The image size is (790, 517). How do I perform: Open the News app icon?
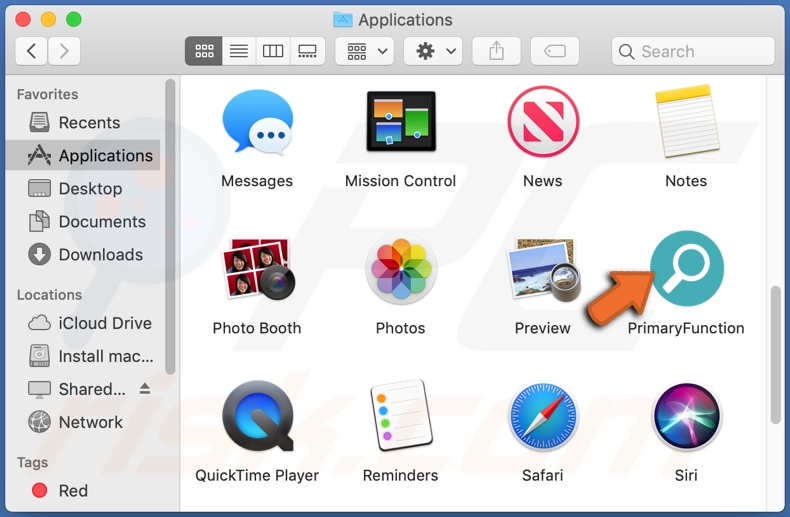point(543,121)
